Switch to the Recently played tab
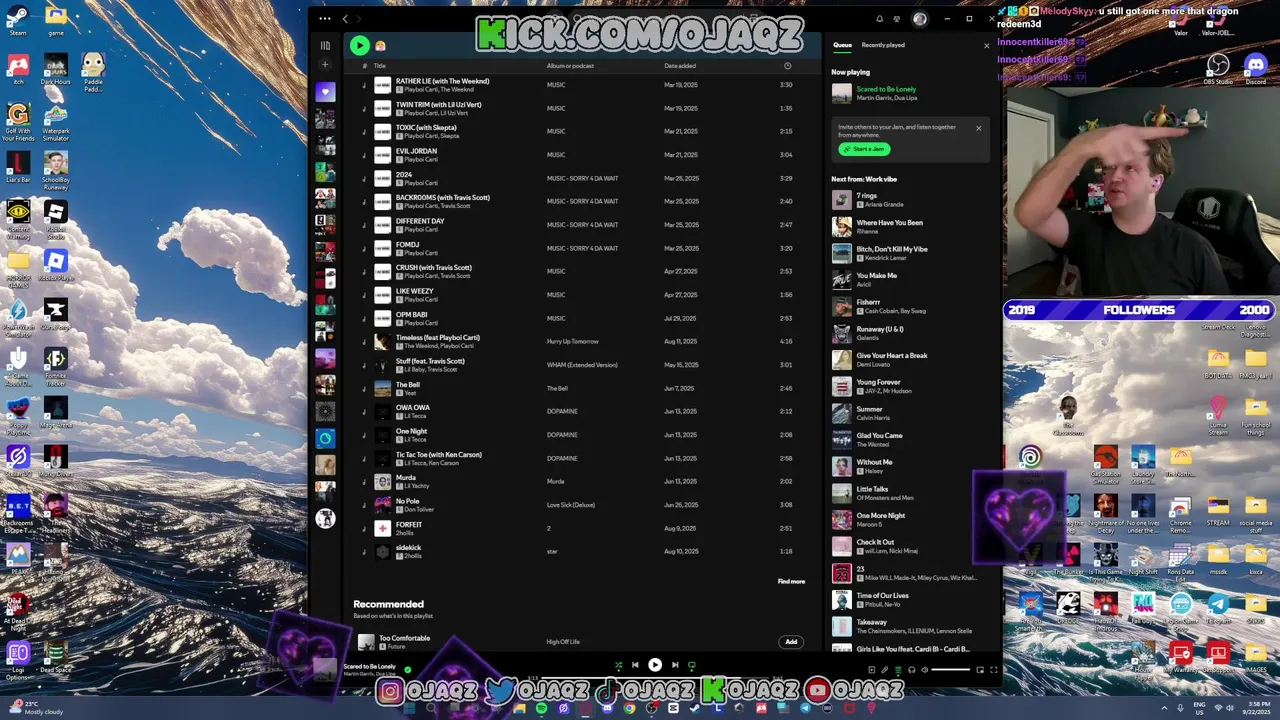Viewport: 1280px width, 720px height. pyautogui.click(x=883, y=45)
